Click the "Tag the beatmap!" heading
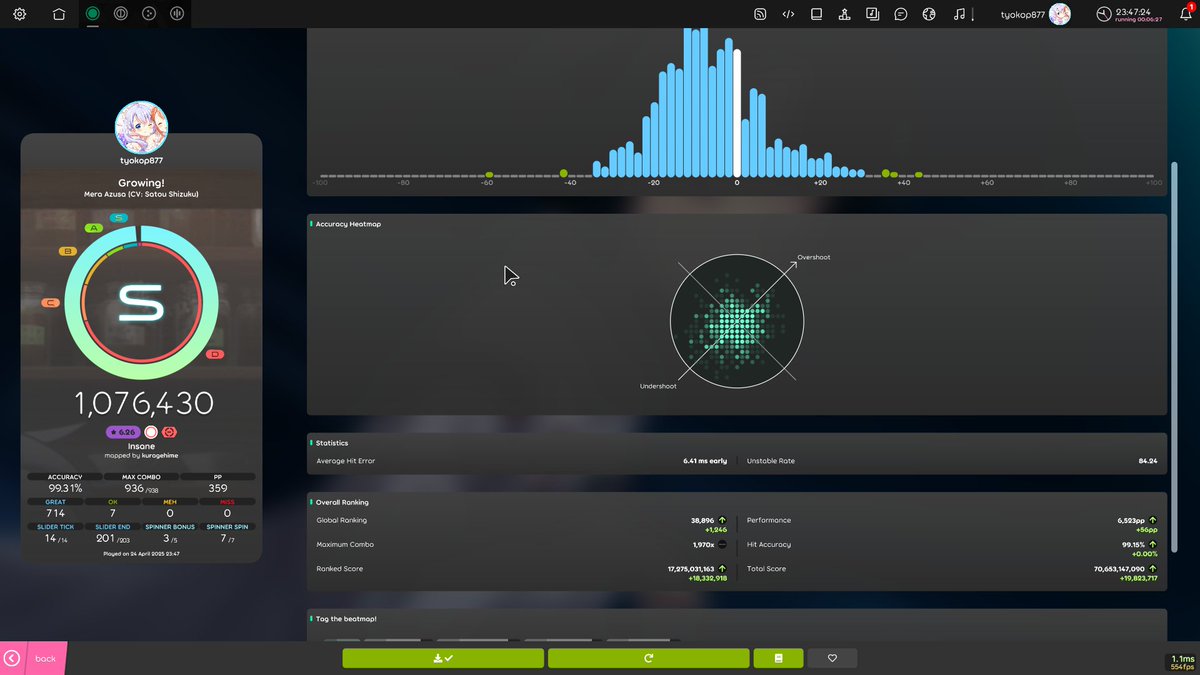The height and width of the screenshot is (675, 1200). [x=346, y=619]
